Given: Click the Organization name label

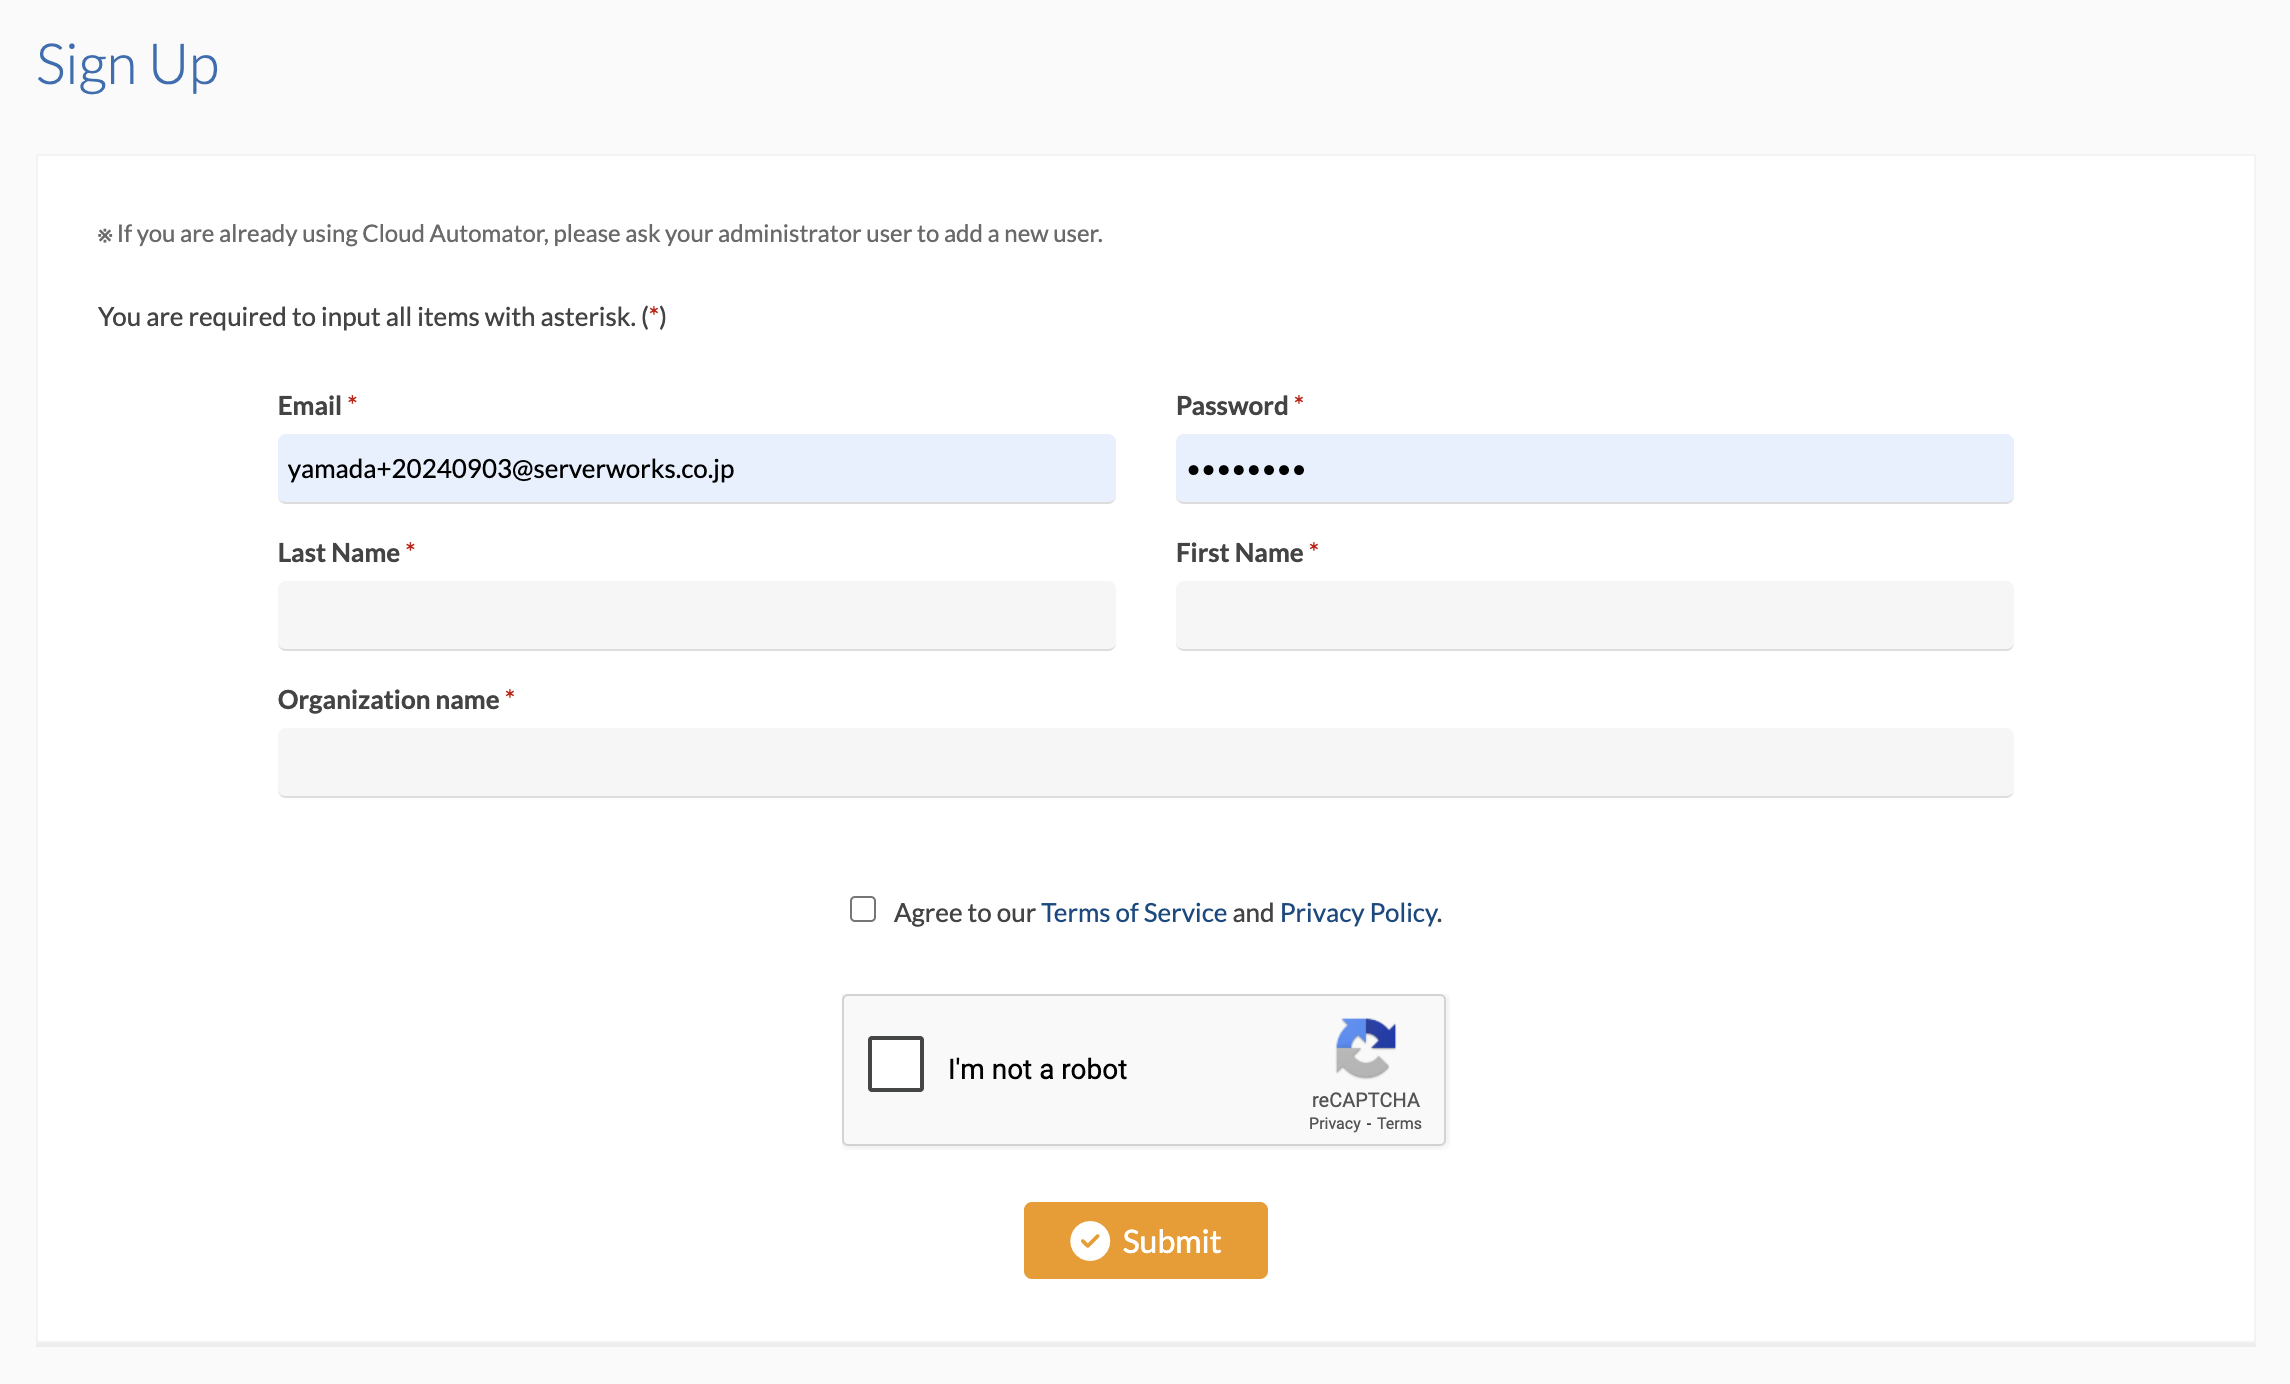Looking at the screenshot, I should 388,699.
